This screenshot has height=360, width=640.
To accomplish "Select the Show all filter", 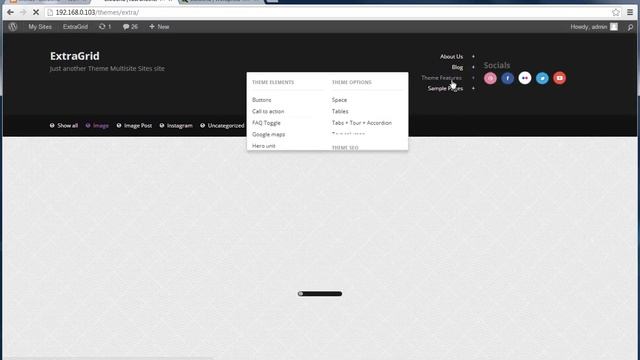I will pyautogui.click(x=64, y=126).
